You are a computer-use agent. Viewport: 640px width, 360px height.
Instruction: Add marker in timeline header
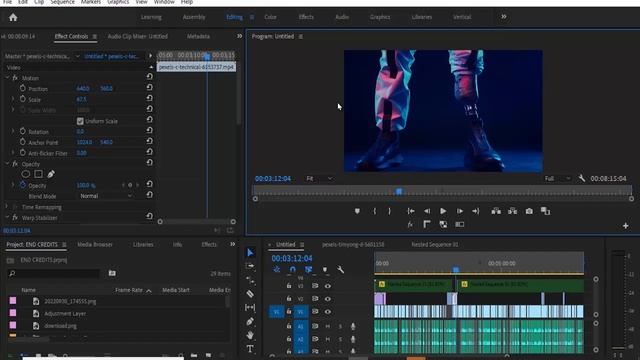[325, 270]
